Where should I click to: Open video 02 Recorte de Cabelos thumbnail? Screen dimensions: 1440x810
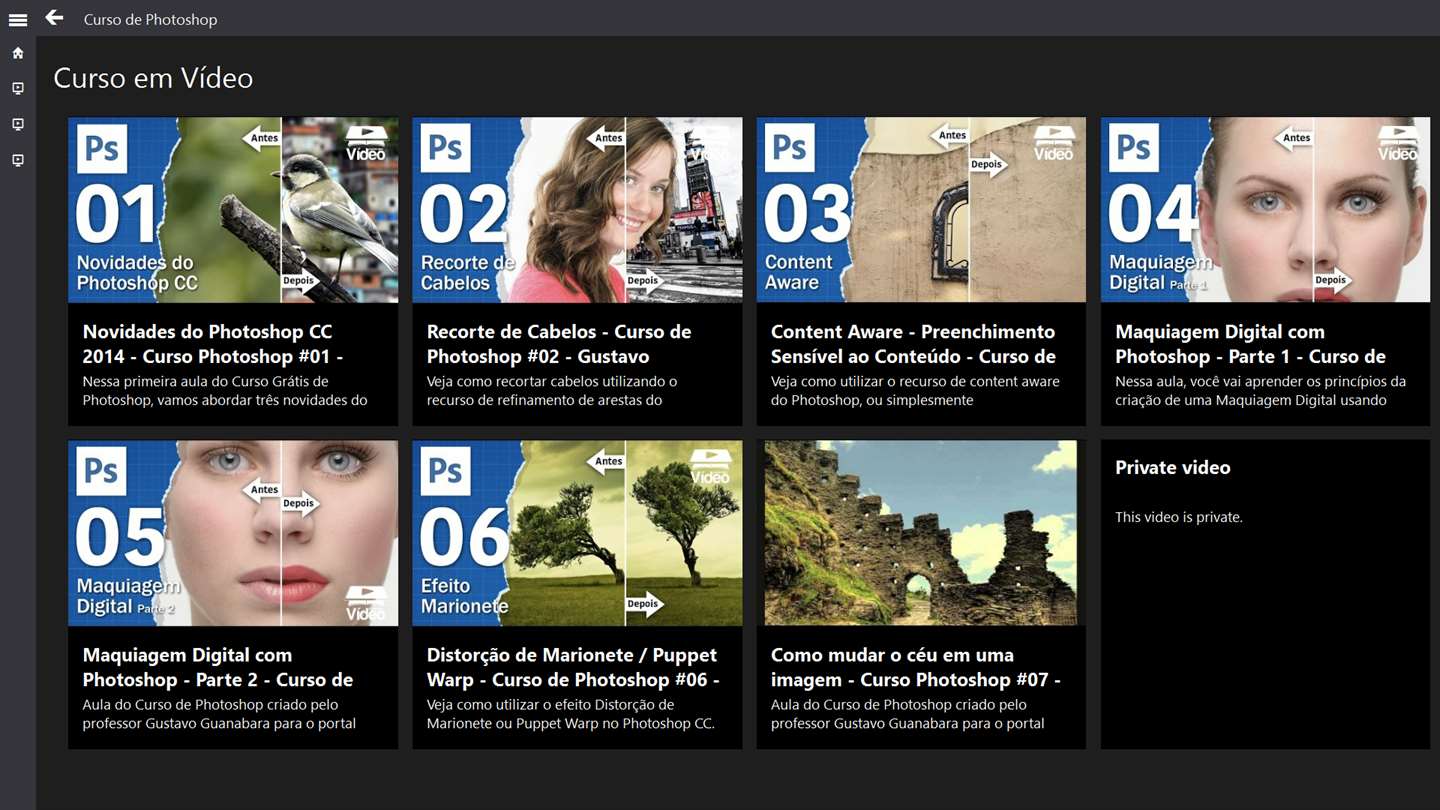tap(577, 210)
